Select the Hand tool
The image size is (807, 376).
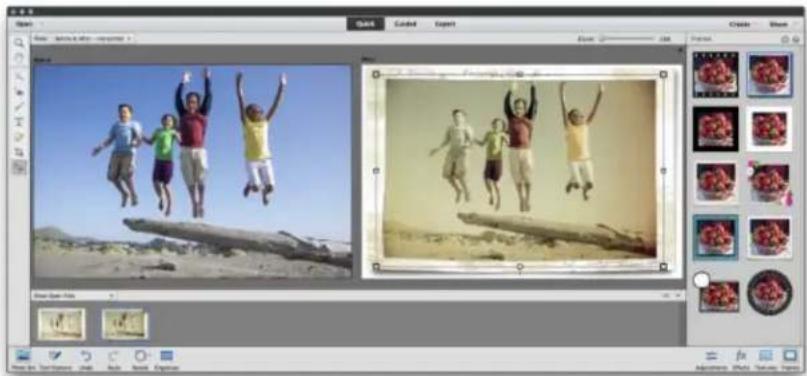(x=19, y=58)
